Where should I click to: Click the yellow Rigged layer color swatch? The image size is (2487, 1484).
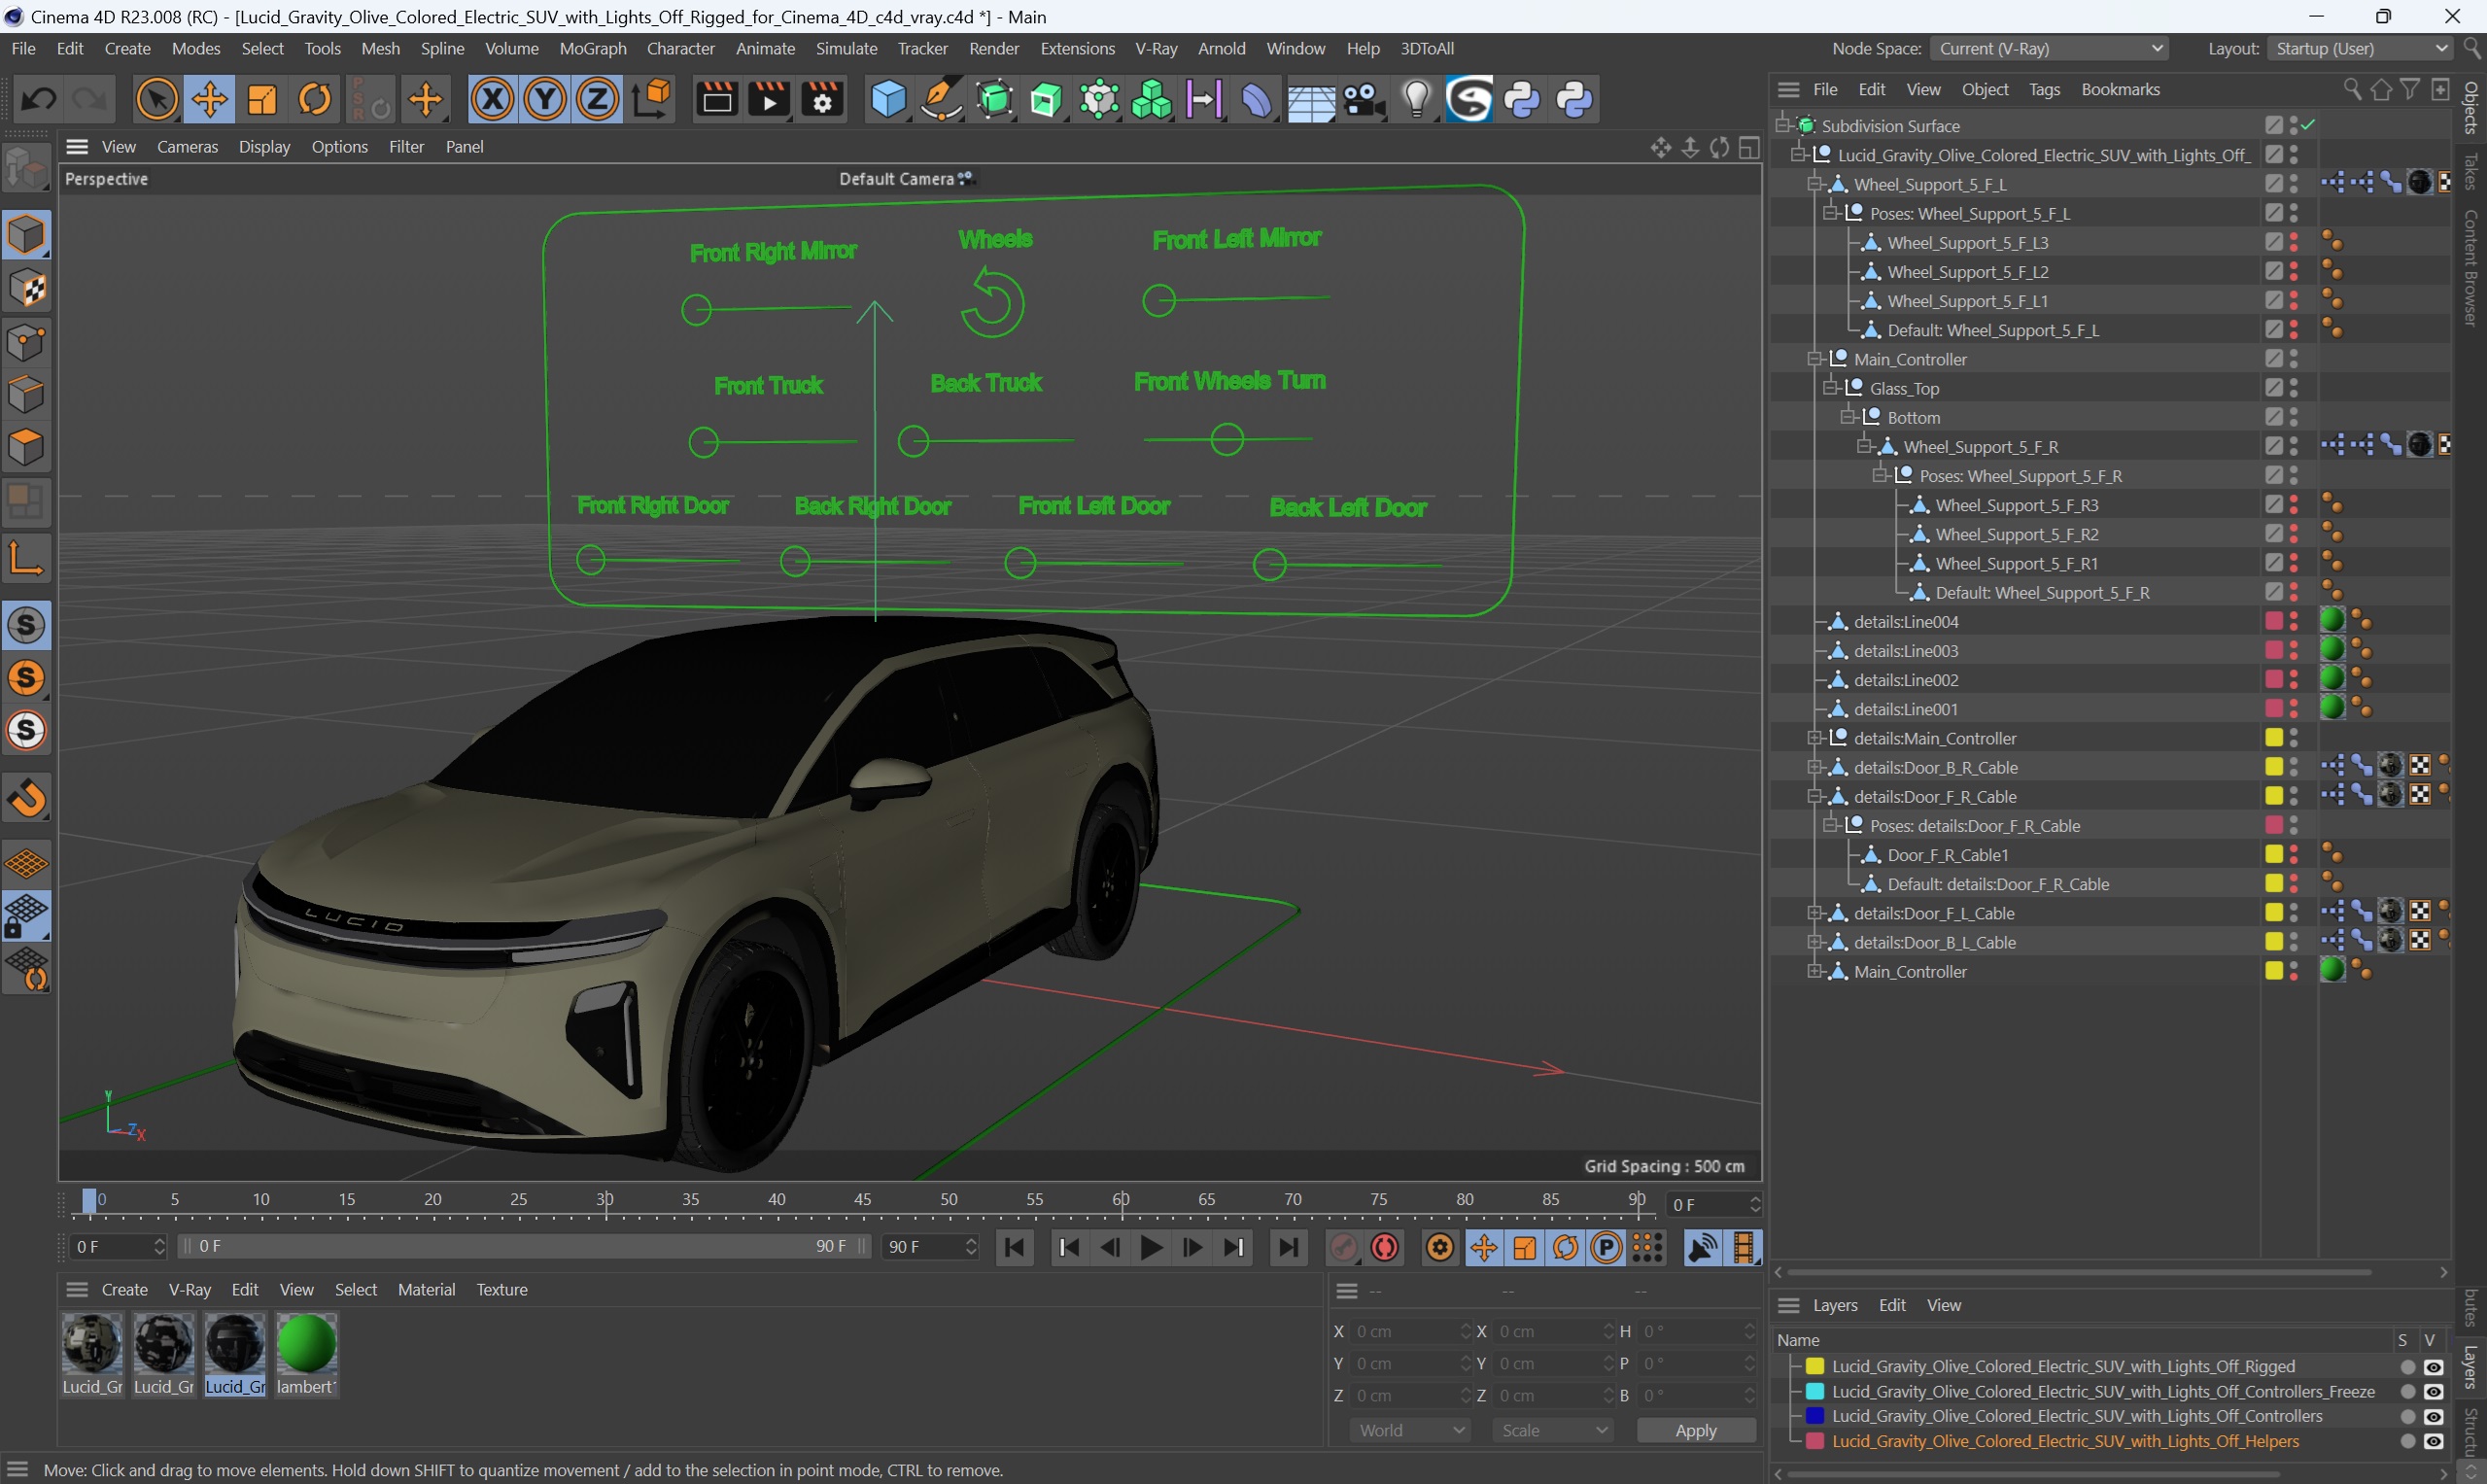click(x=1814, y=1366)
